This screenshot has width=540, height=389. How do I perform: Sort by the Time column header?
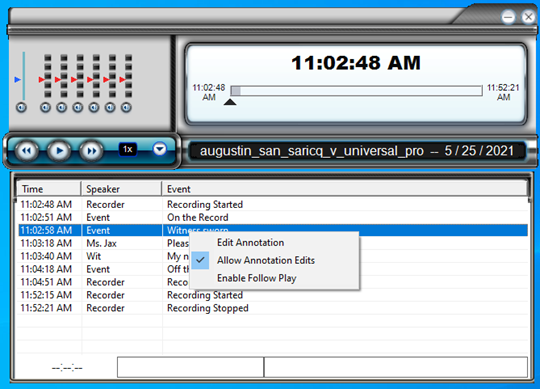tap(49, 189)
